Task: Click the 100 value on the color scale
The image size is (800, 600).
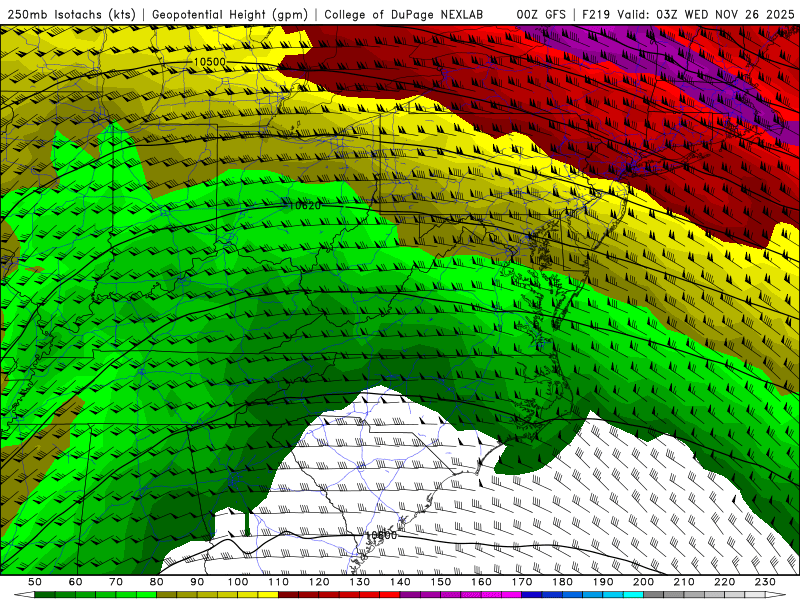Action: coord(238,582)
